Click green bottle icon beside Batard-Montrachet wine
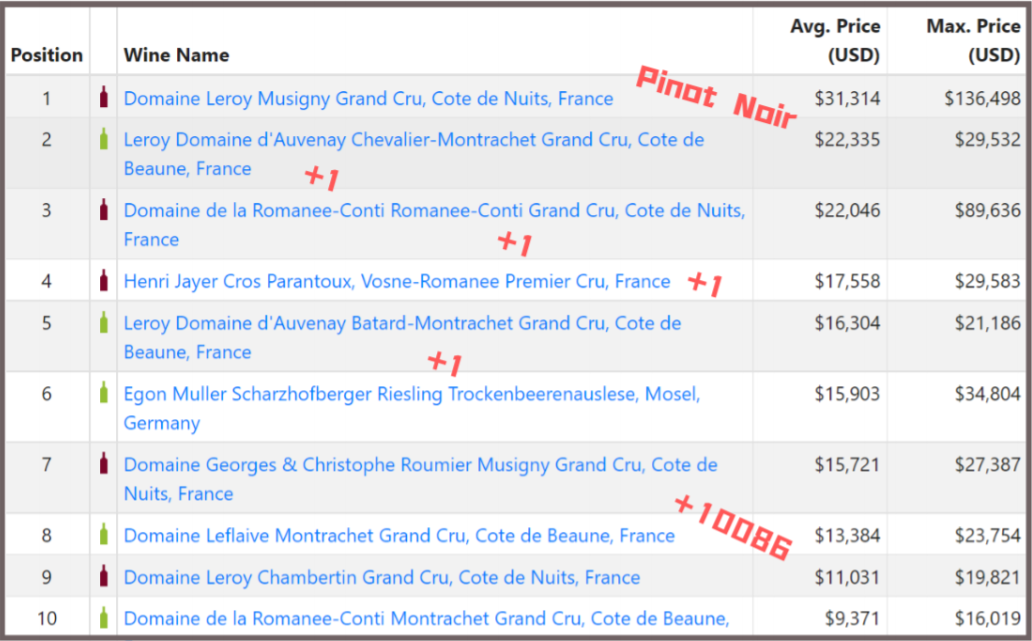 [103, 323]
